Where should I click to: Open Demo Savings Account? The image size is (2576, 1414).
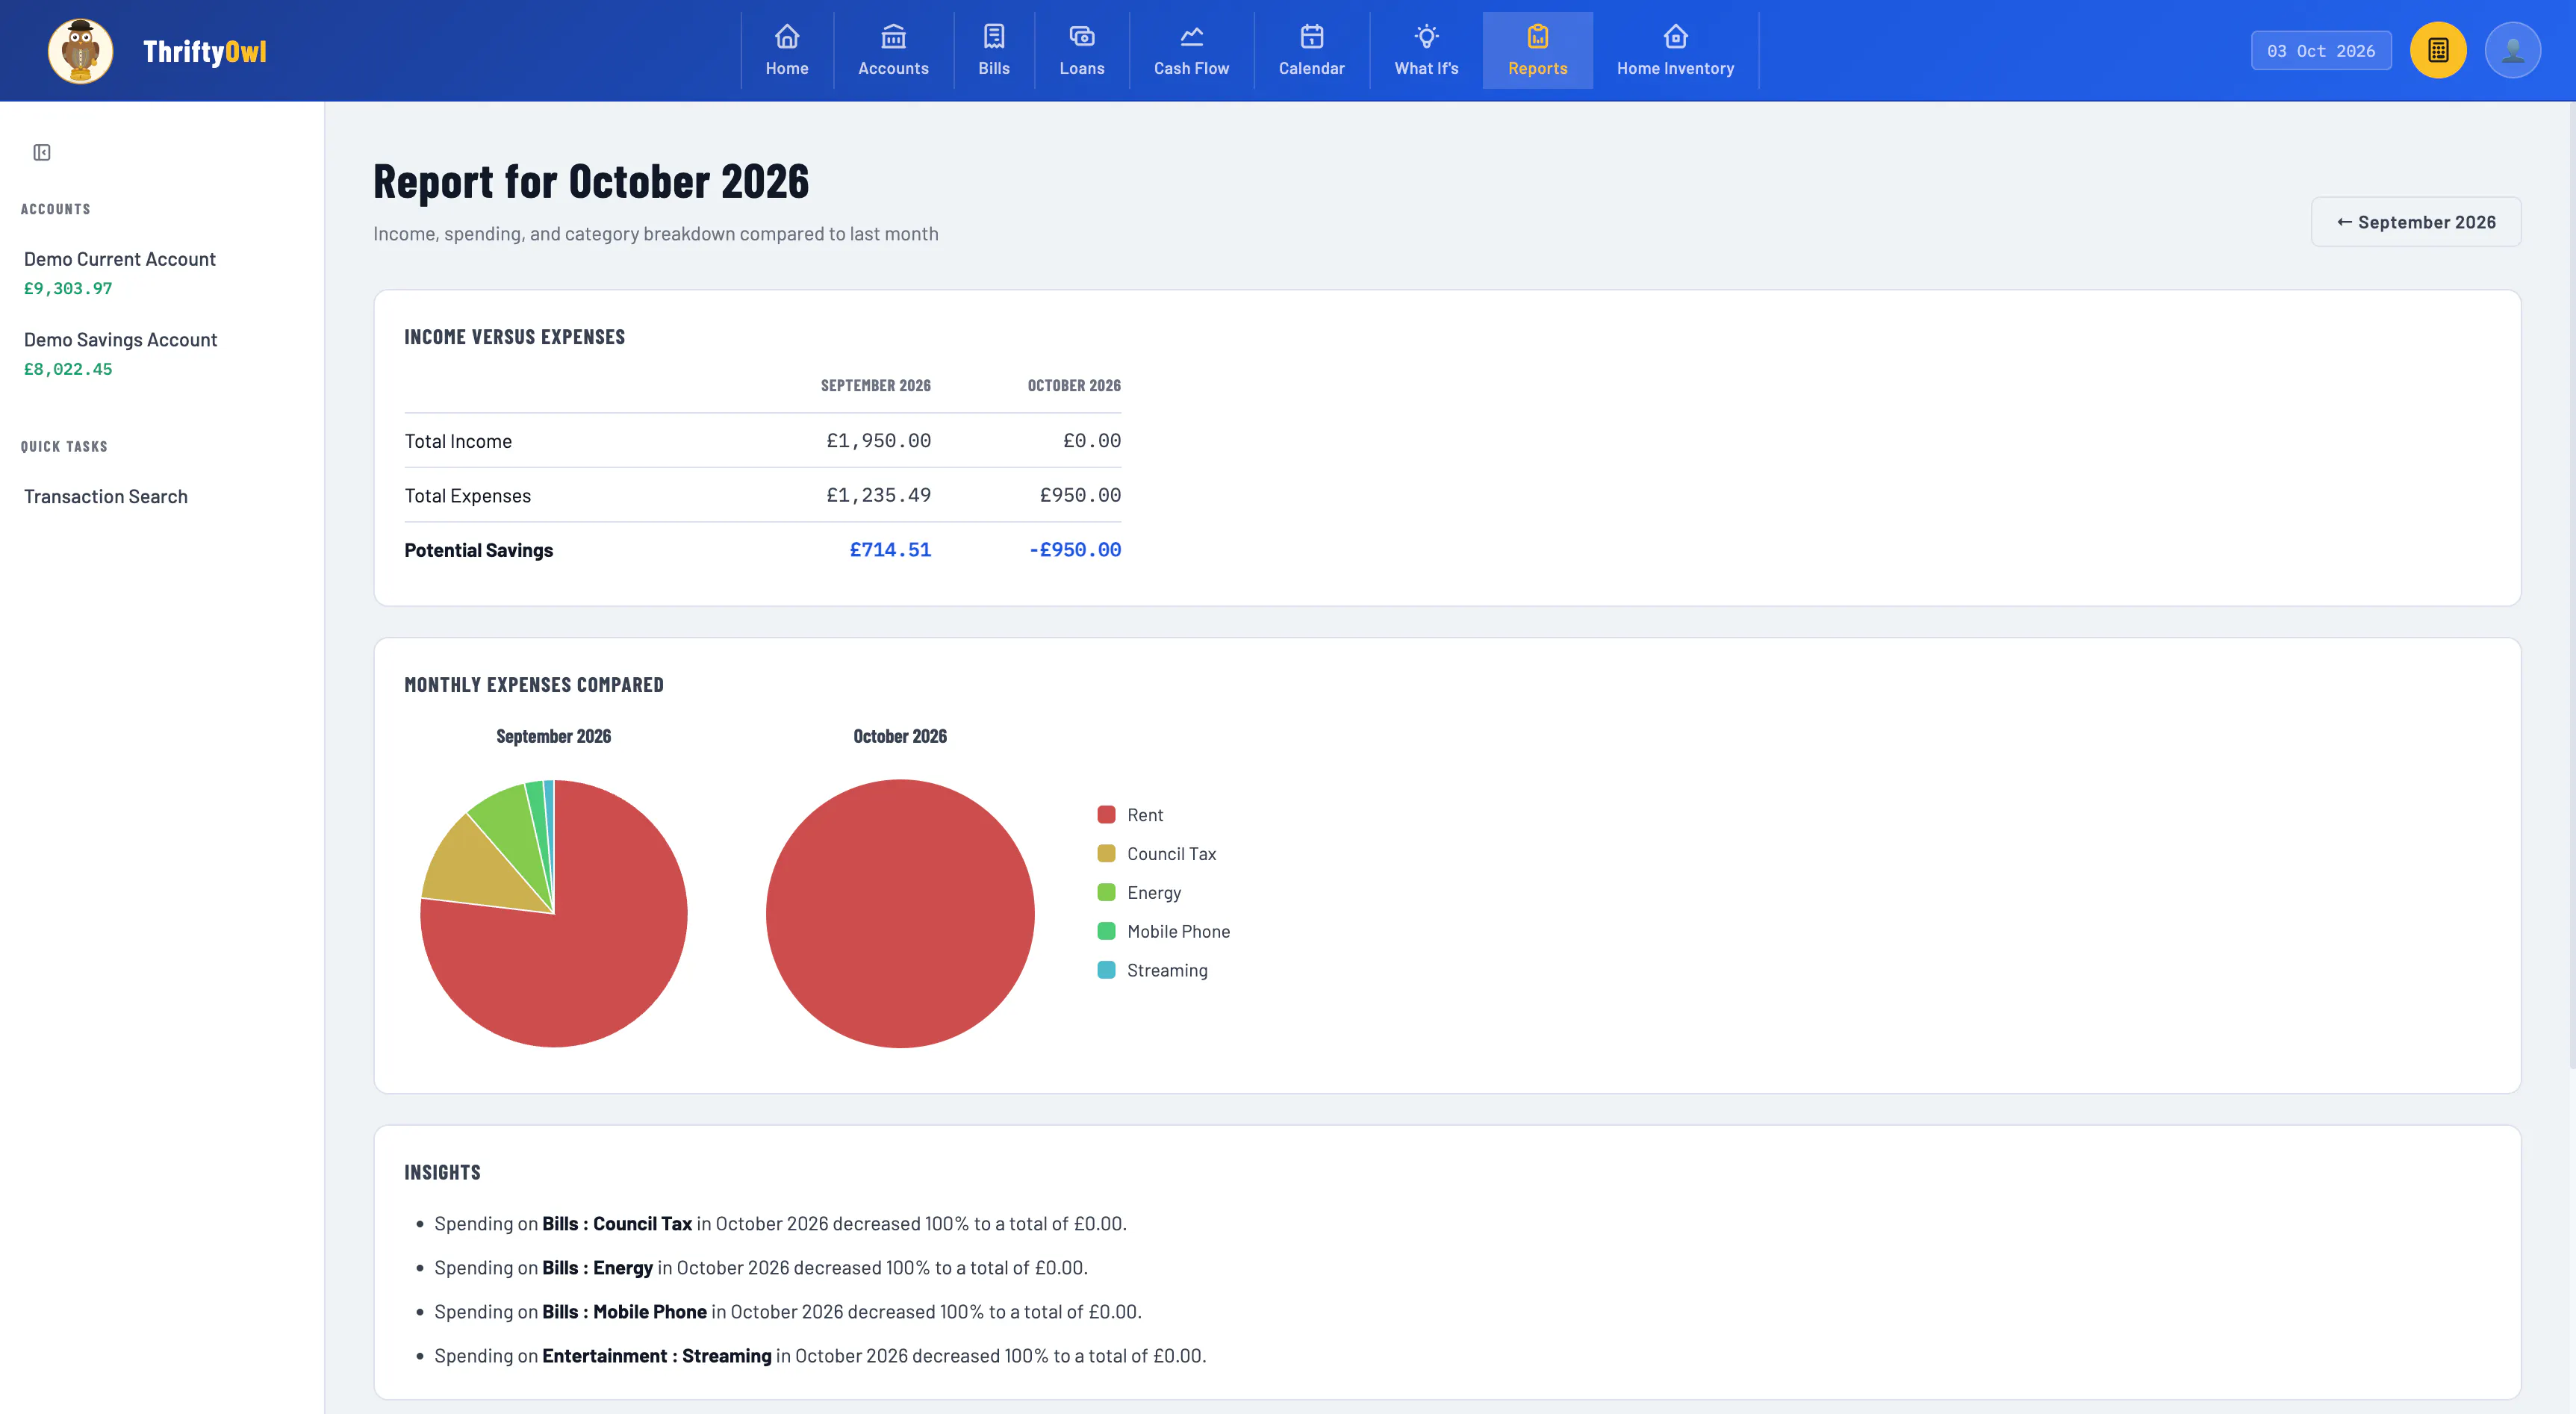pos(120,340)
